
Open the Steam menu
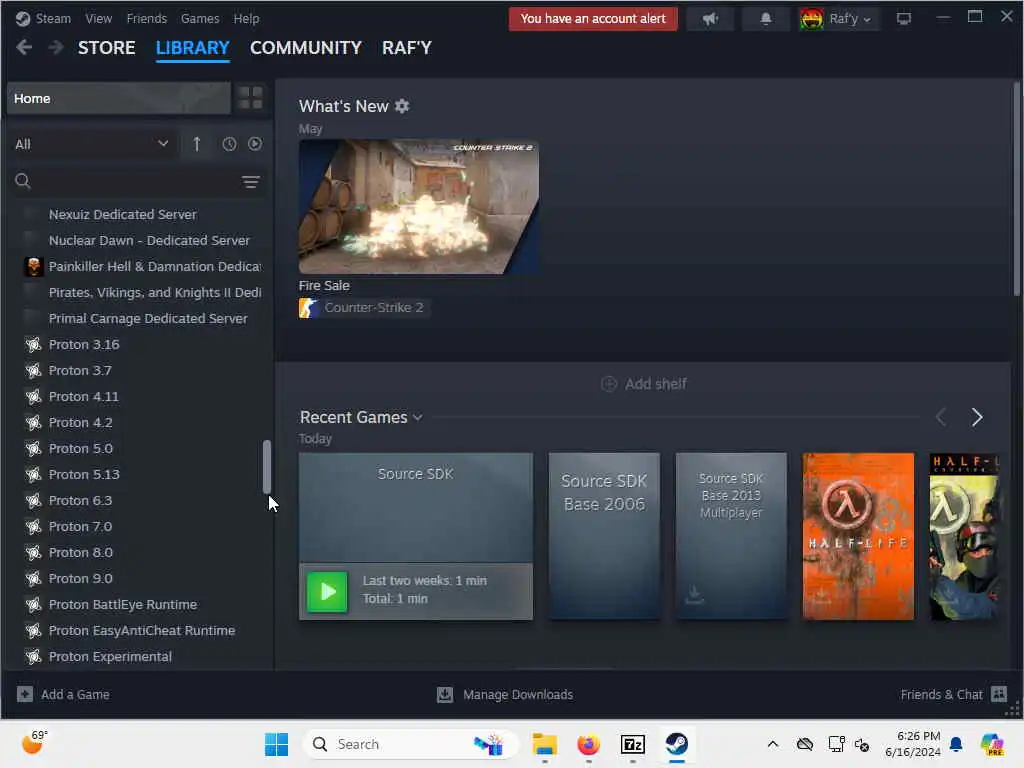[53, 18]
